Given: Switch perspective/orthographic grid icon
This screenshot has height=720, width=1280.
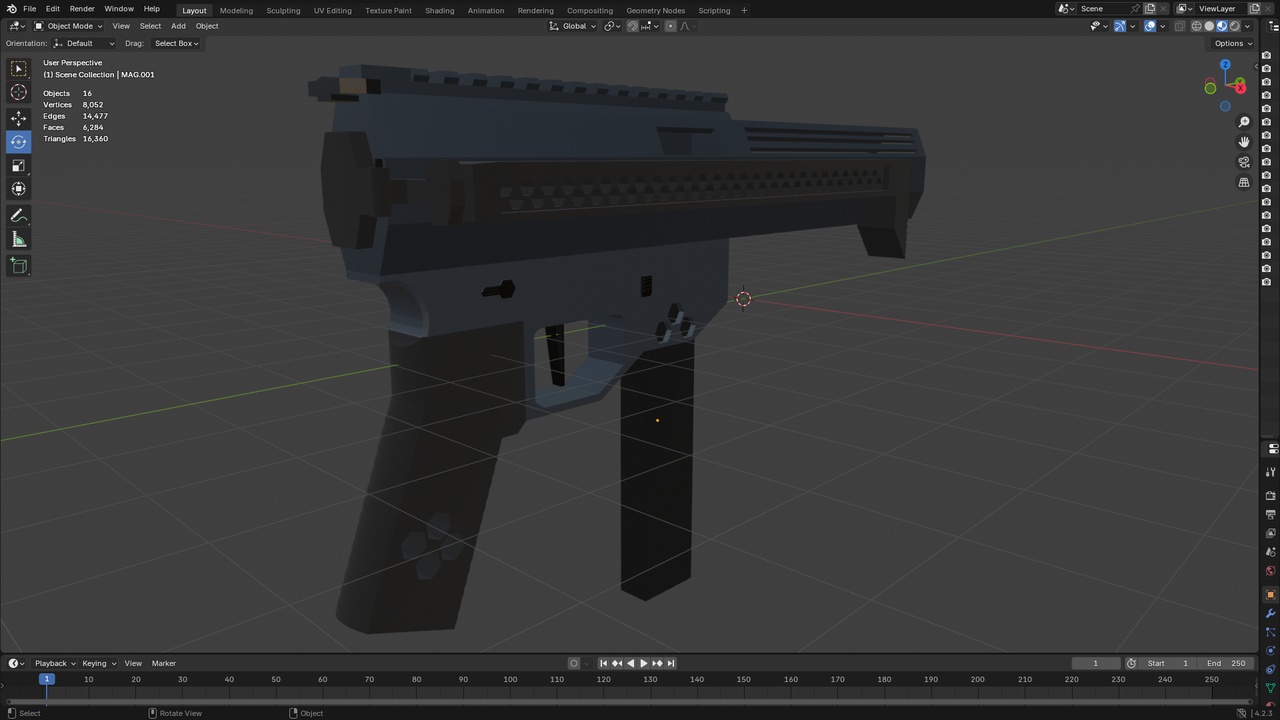Looking at the screenshot, I should pos(1244,183).
